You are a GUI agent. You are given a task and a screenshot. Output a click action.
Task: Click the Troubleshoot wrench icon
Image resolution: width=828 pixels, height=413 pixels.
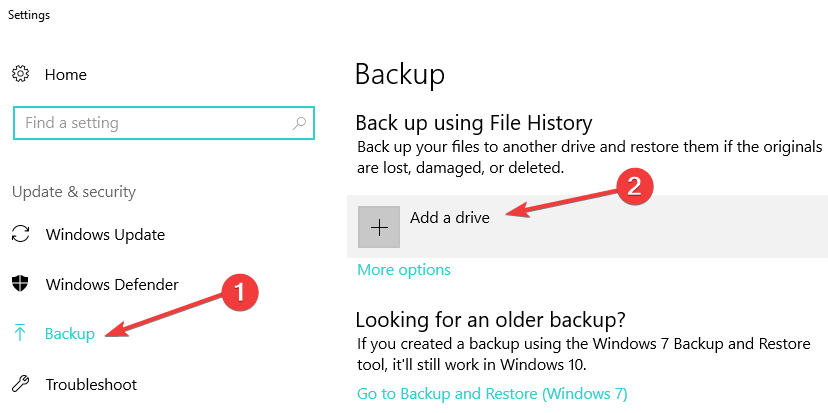[x=20, y=384]
